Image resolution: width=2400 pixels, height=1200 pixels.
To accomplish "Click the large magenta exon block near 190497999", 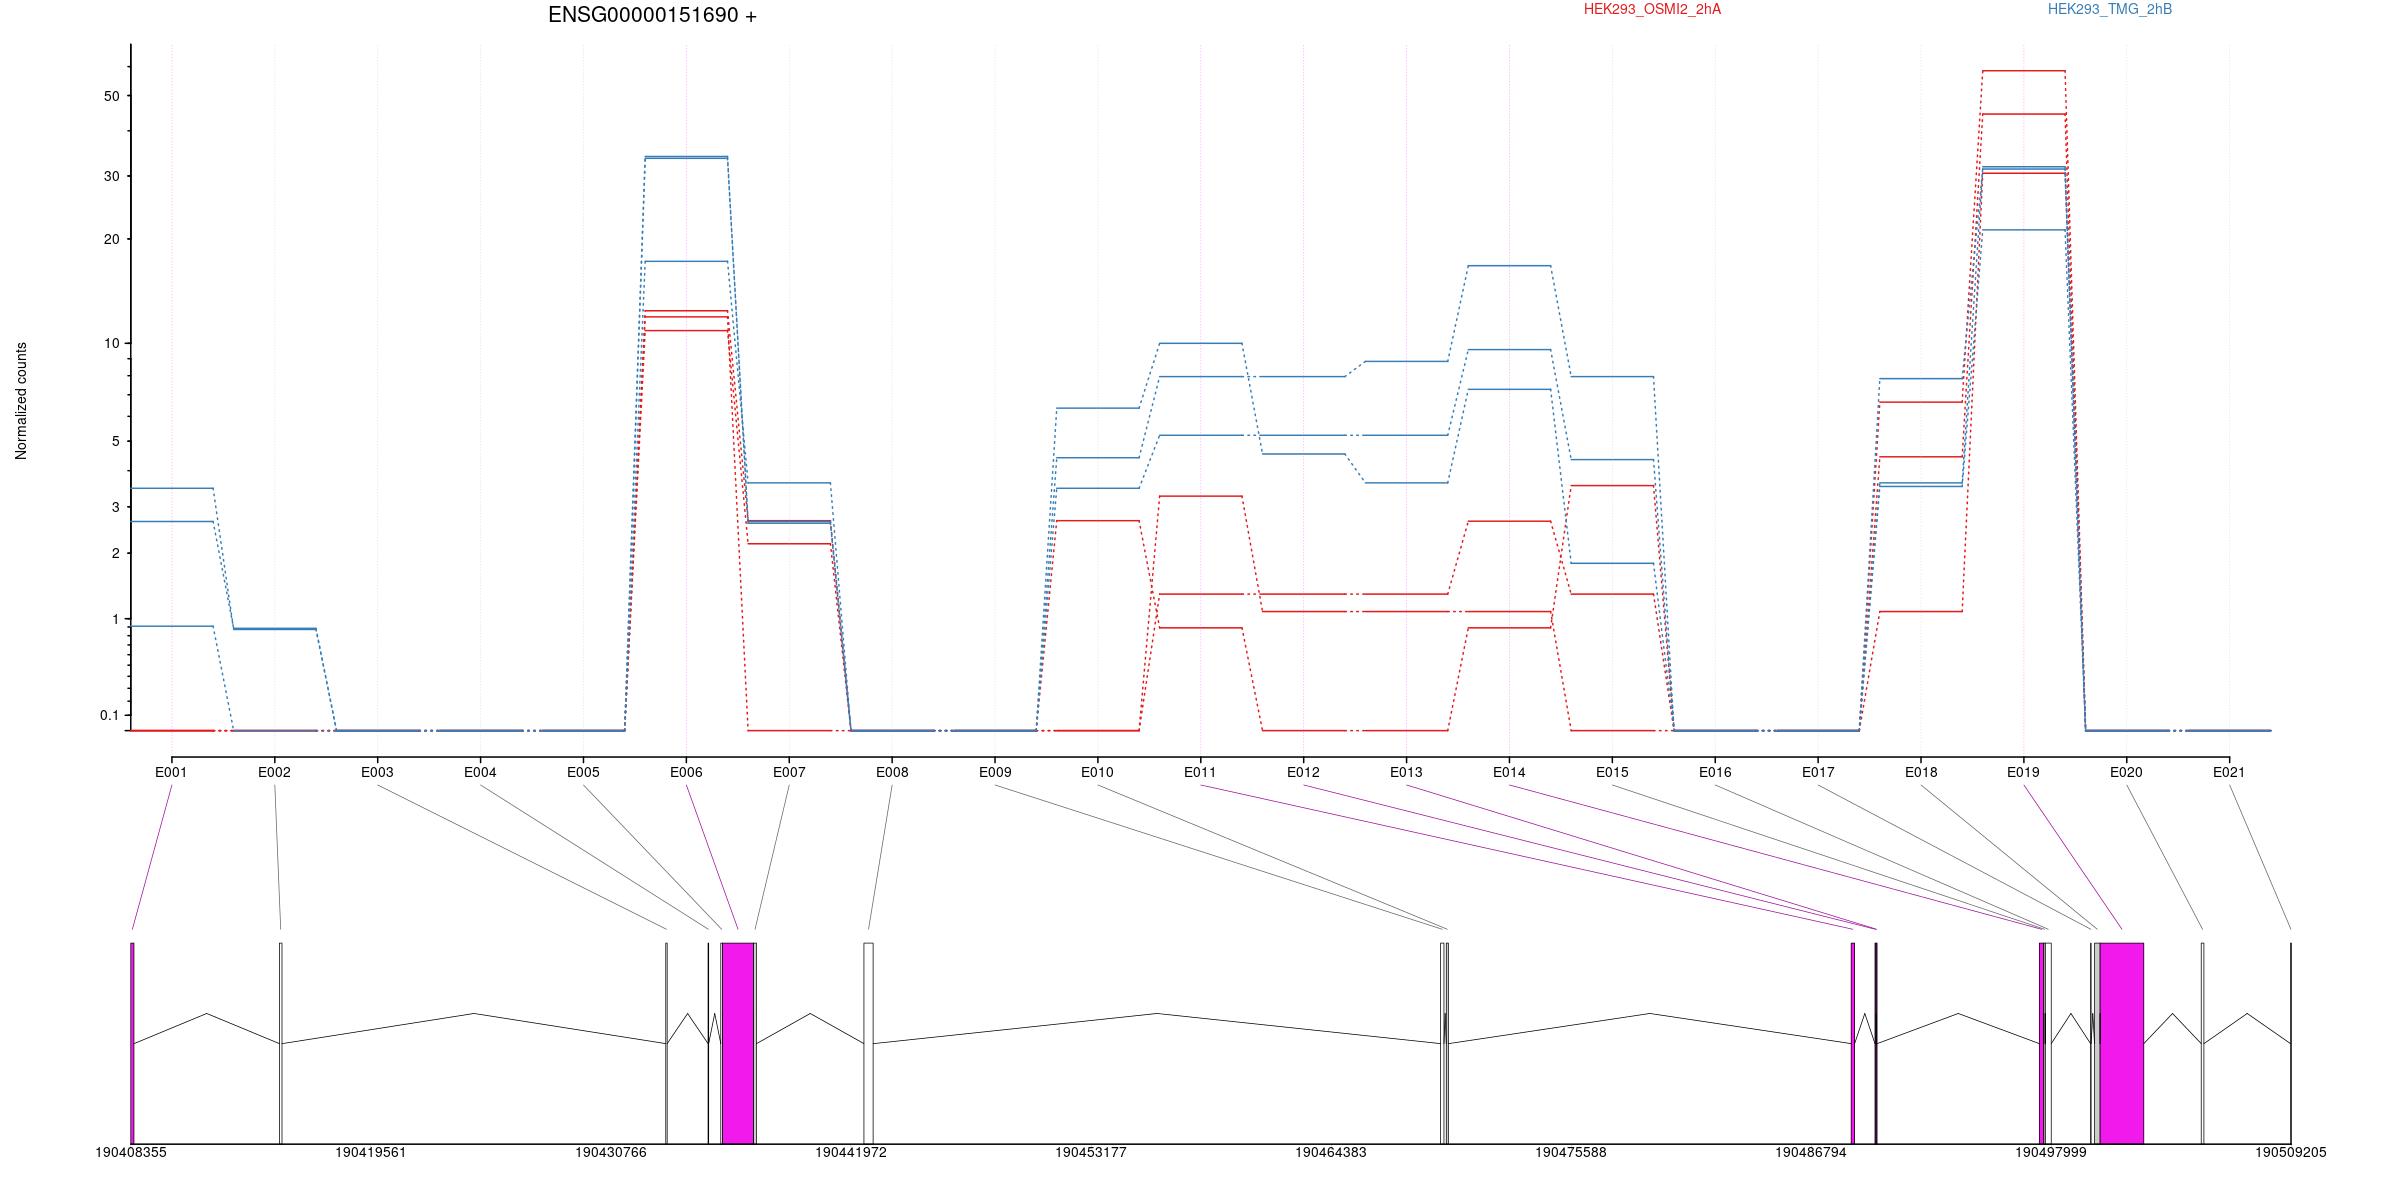I will (x=2121, y=1043).
